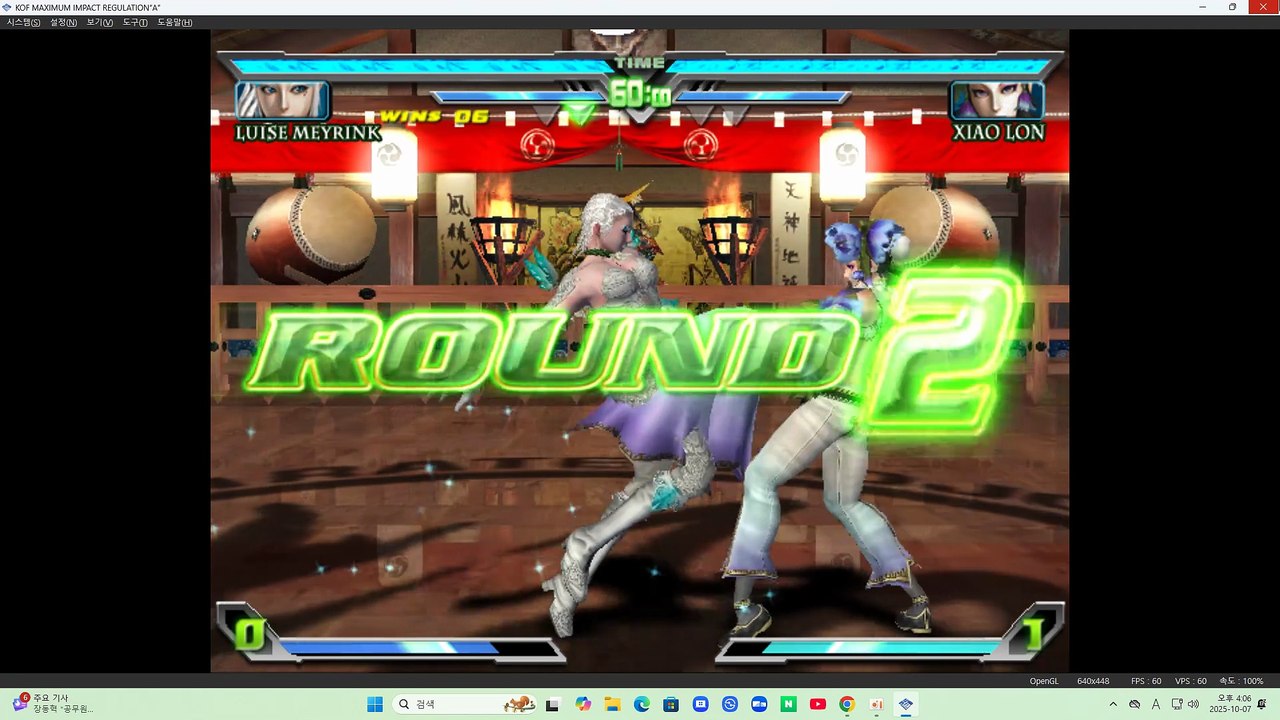Open the 보기(V) menu
1280x720 pixels.
(100, 22)
